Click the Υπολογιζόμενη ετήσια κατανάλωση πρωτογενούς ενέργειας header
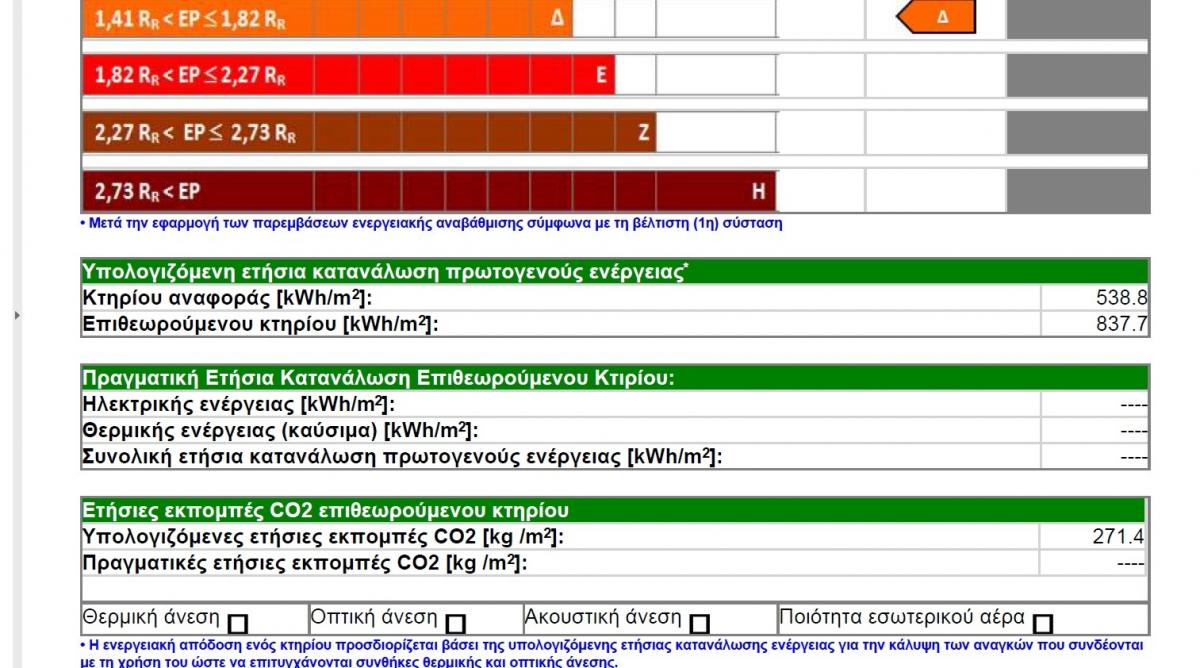 coord(615,271)
